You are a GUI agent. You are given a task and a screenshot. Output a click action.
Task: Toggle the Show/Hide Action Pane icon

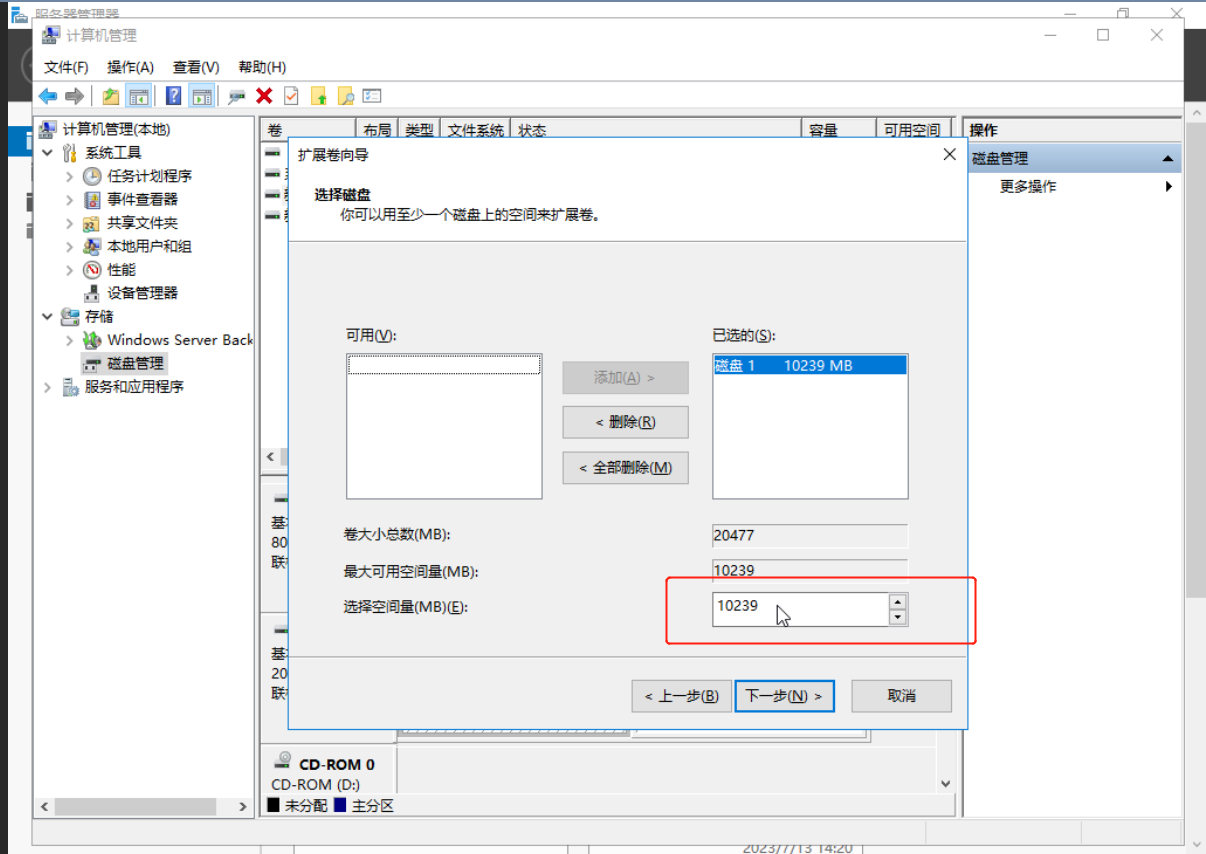[x=202, y=96]
